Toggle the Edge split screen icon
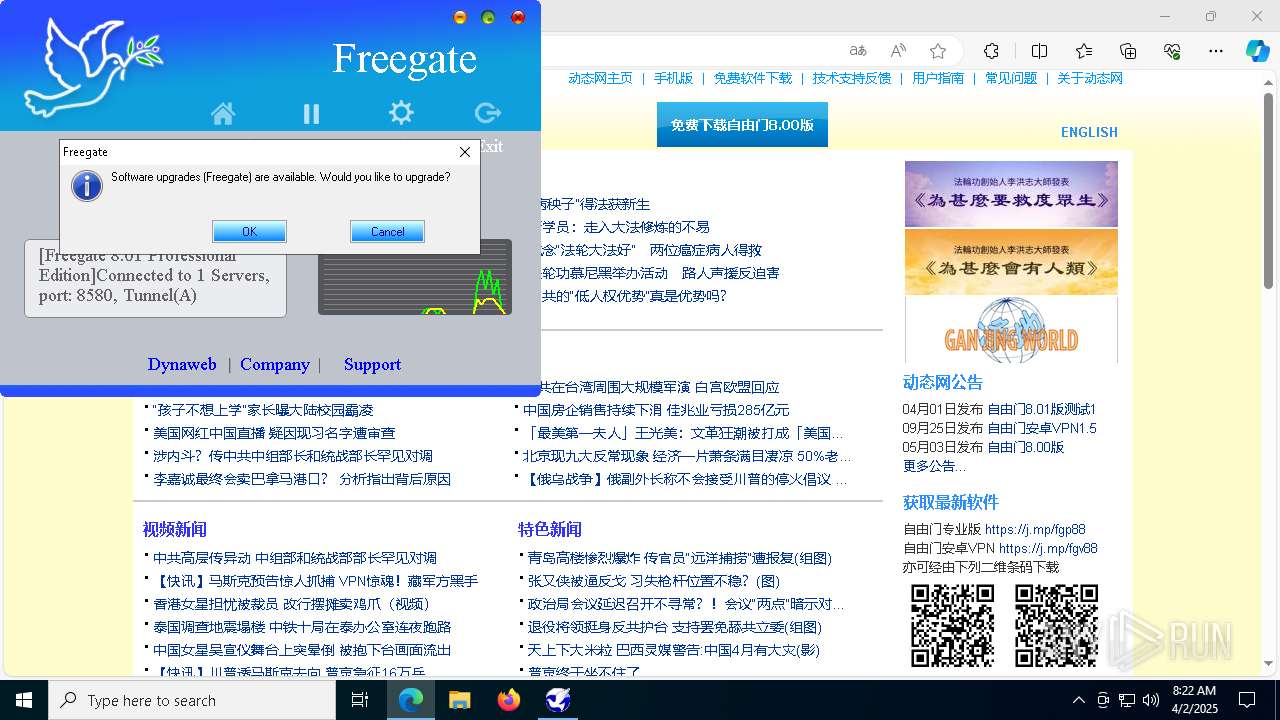 (1039, 51)
